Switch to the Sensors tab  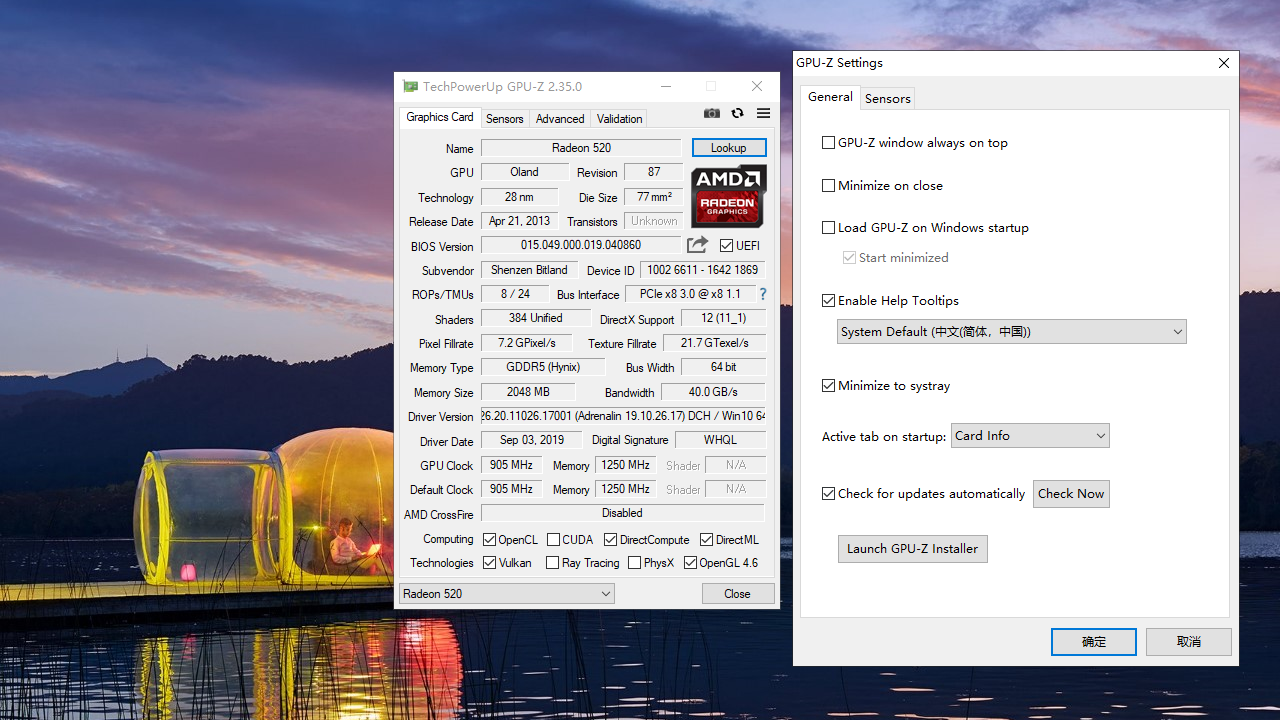point(505,118)
